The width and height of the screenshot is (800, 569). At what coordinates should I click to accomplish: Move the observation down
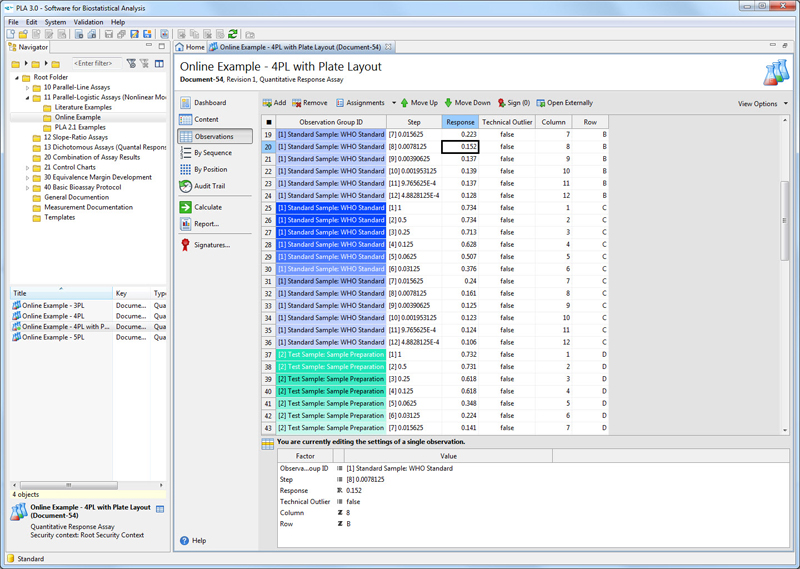tap(467, 103)
